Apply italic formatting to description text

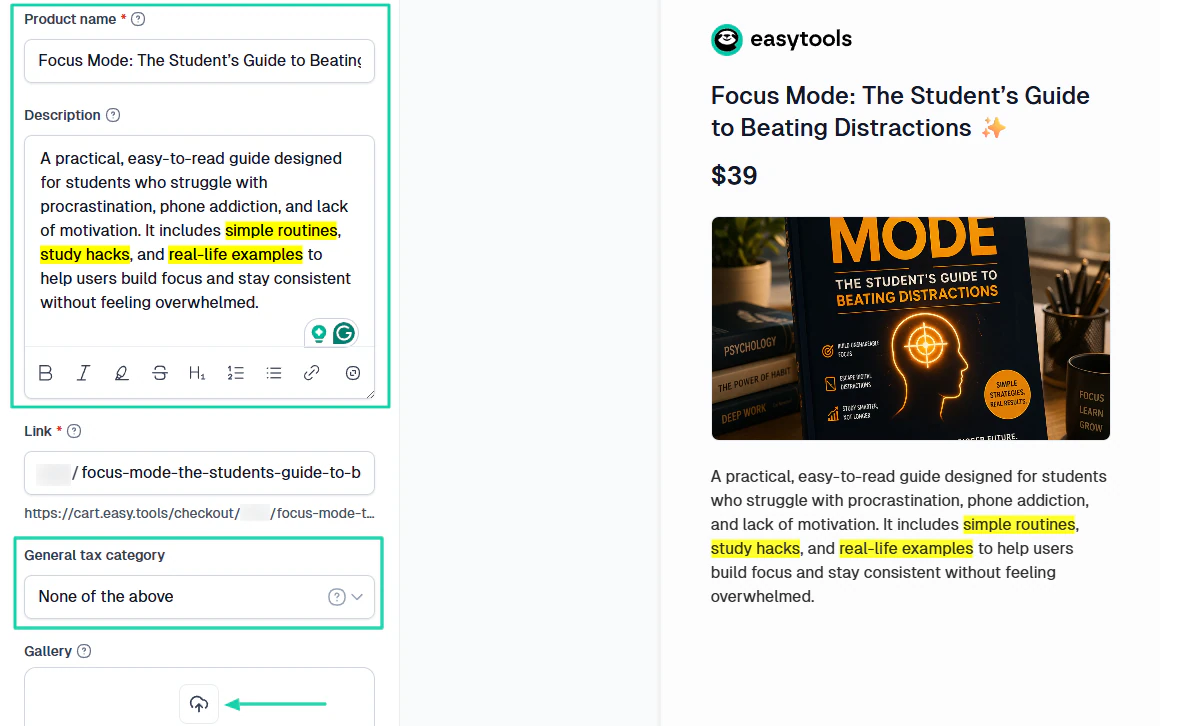83,373
